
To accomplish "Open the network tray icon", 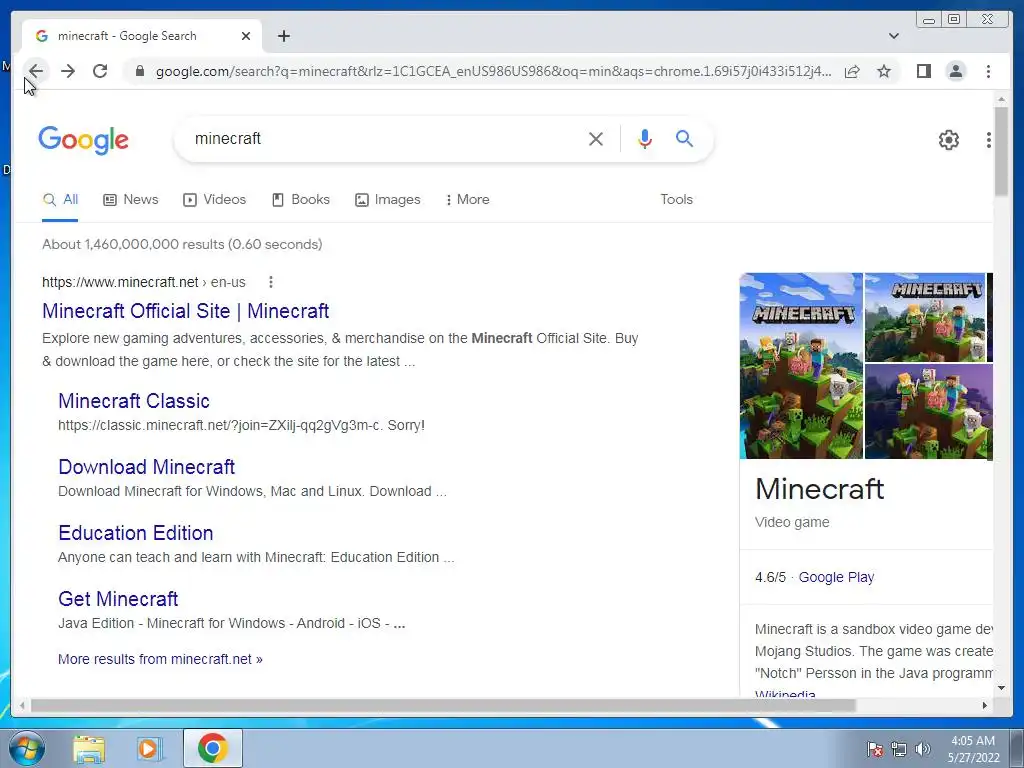I will [899, 749].
